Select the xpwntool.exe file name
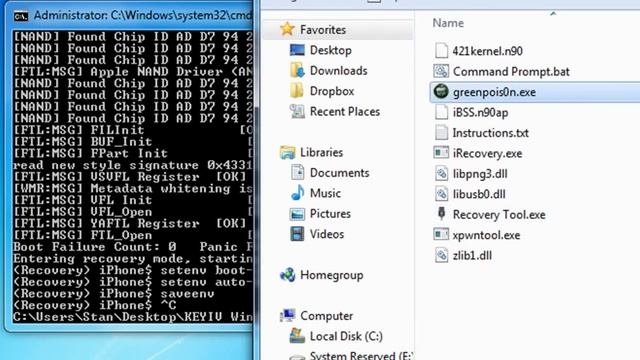The height and width of the screenshot is (360, 640). click(487, 235)
